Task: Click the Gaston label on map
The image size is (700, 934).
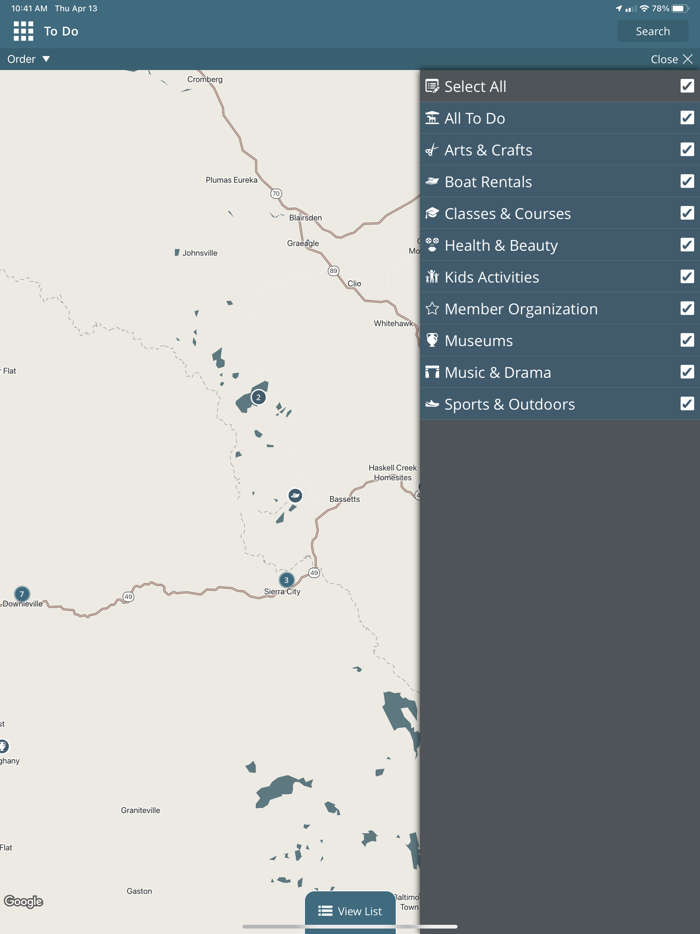Action: (139, 891)
